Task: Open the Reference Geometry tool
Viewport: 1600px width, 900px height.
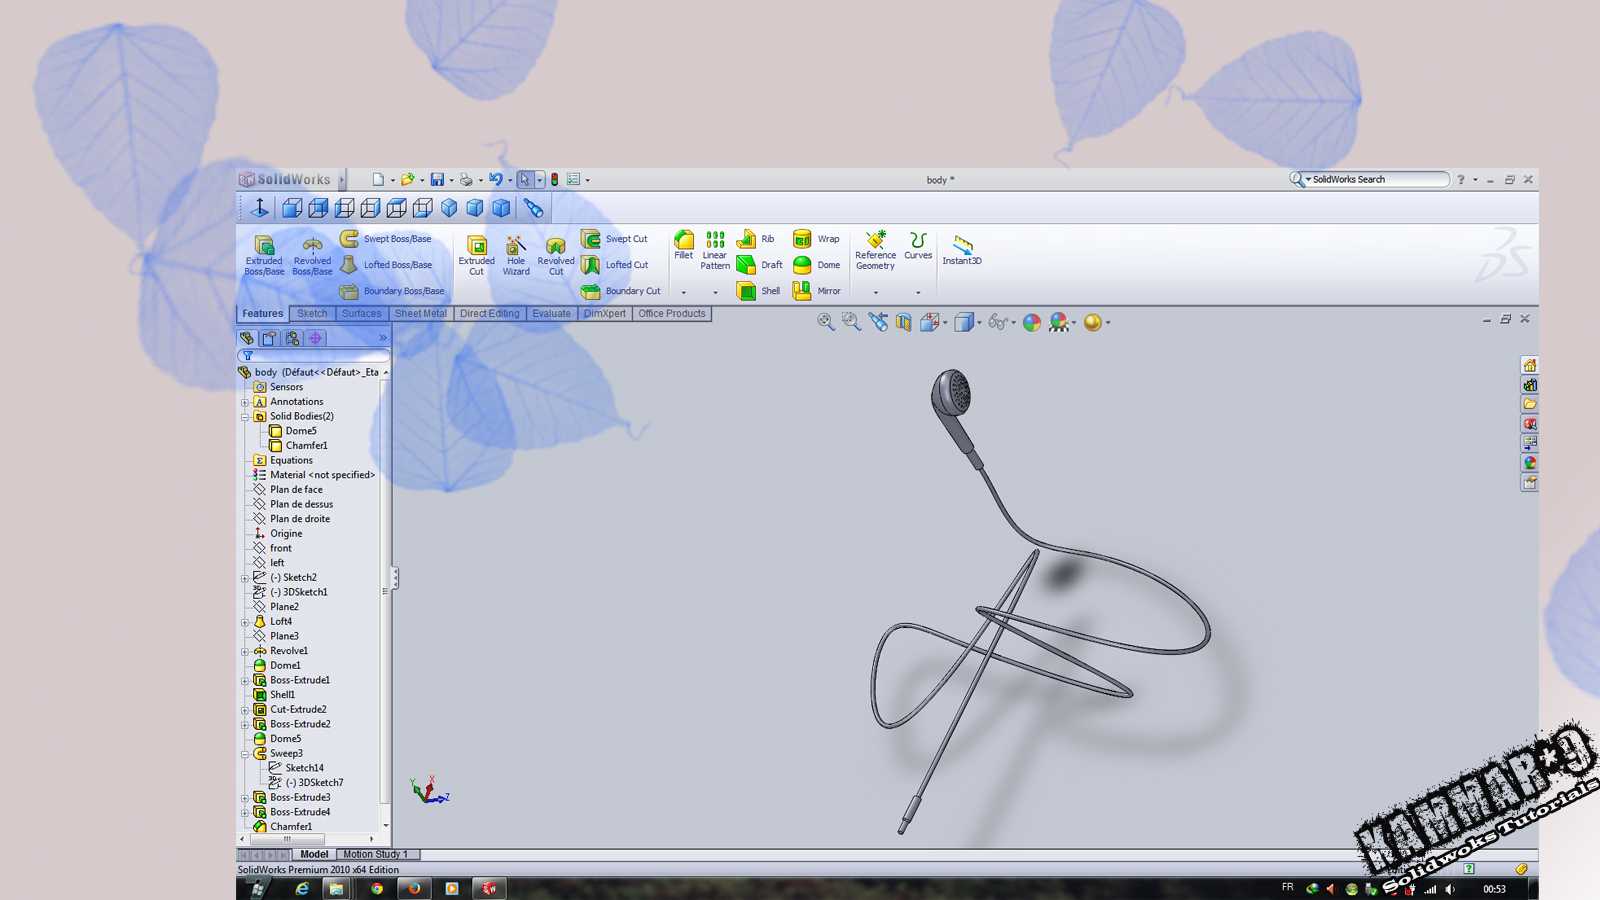Action: tap(875, 250)
